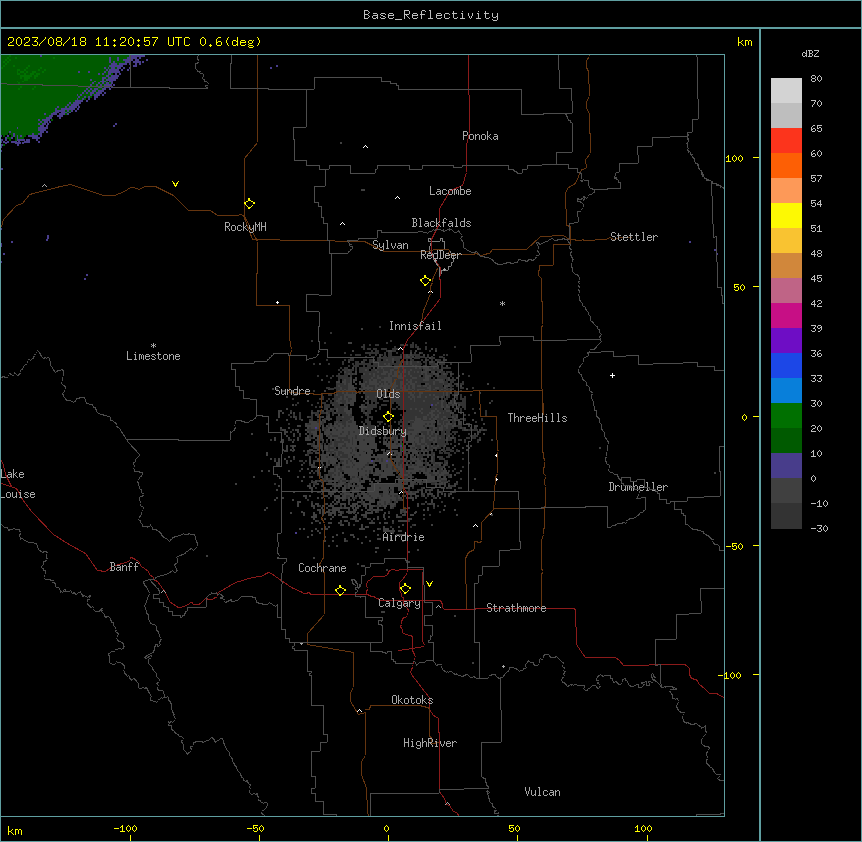Click the -100 tick on bottom axis

coord(125,828)
